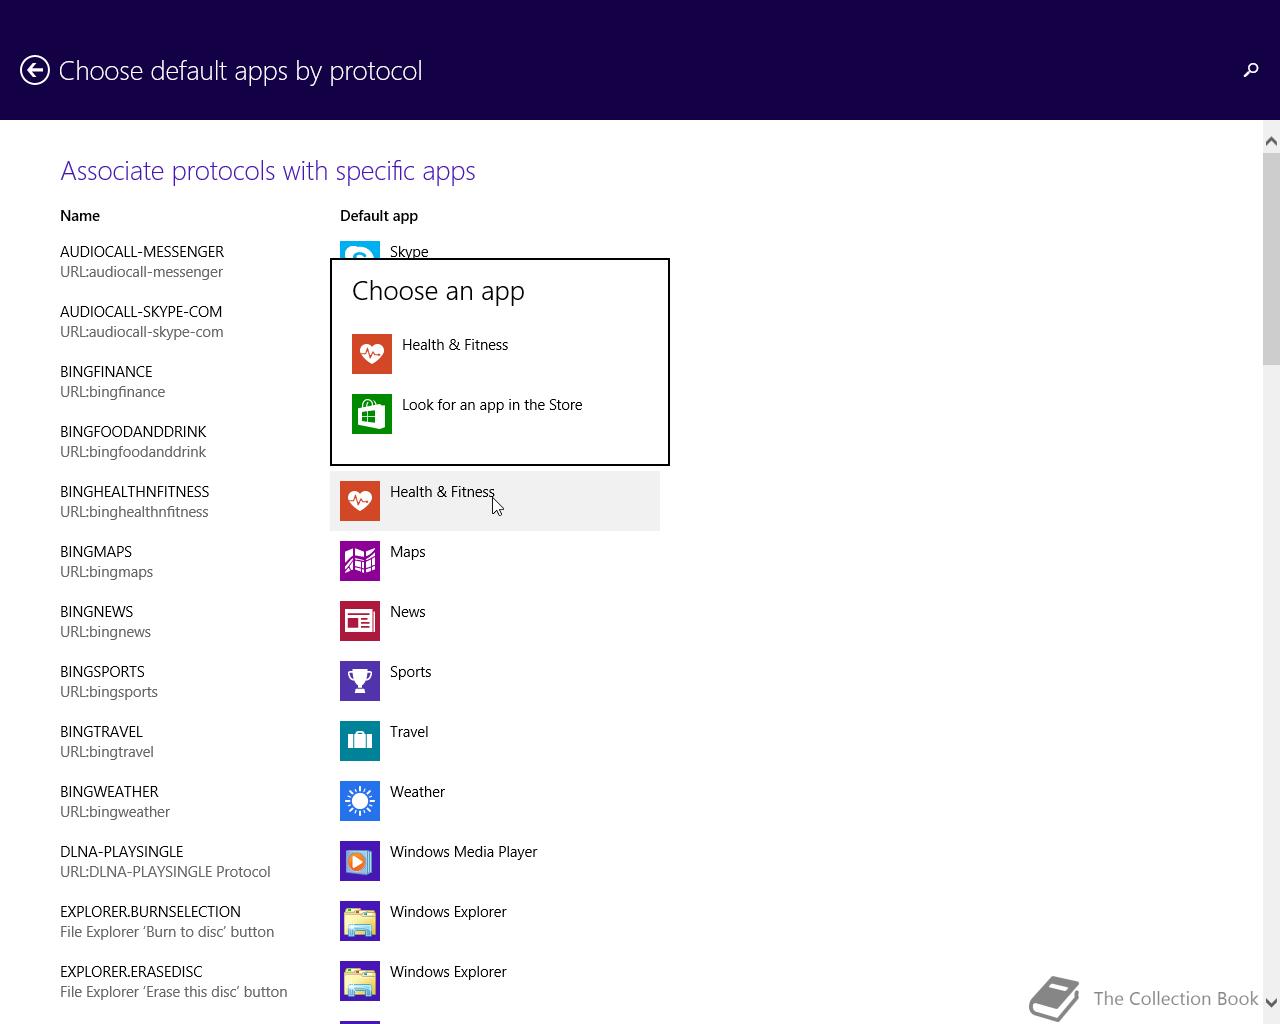Change Windows Explorer for EXPLORER.ERASEDISC
Screen dimensions: 1280x1024
pyautogui.click(x=495, y=981)
